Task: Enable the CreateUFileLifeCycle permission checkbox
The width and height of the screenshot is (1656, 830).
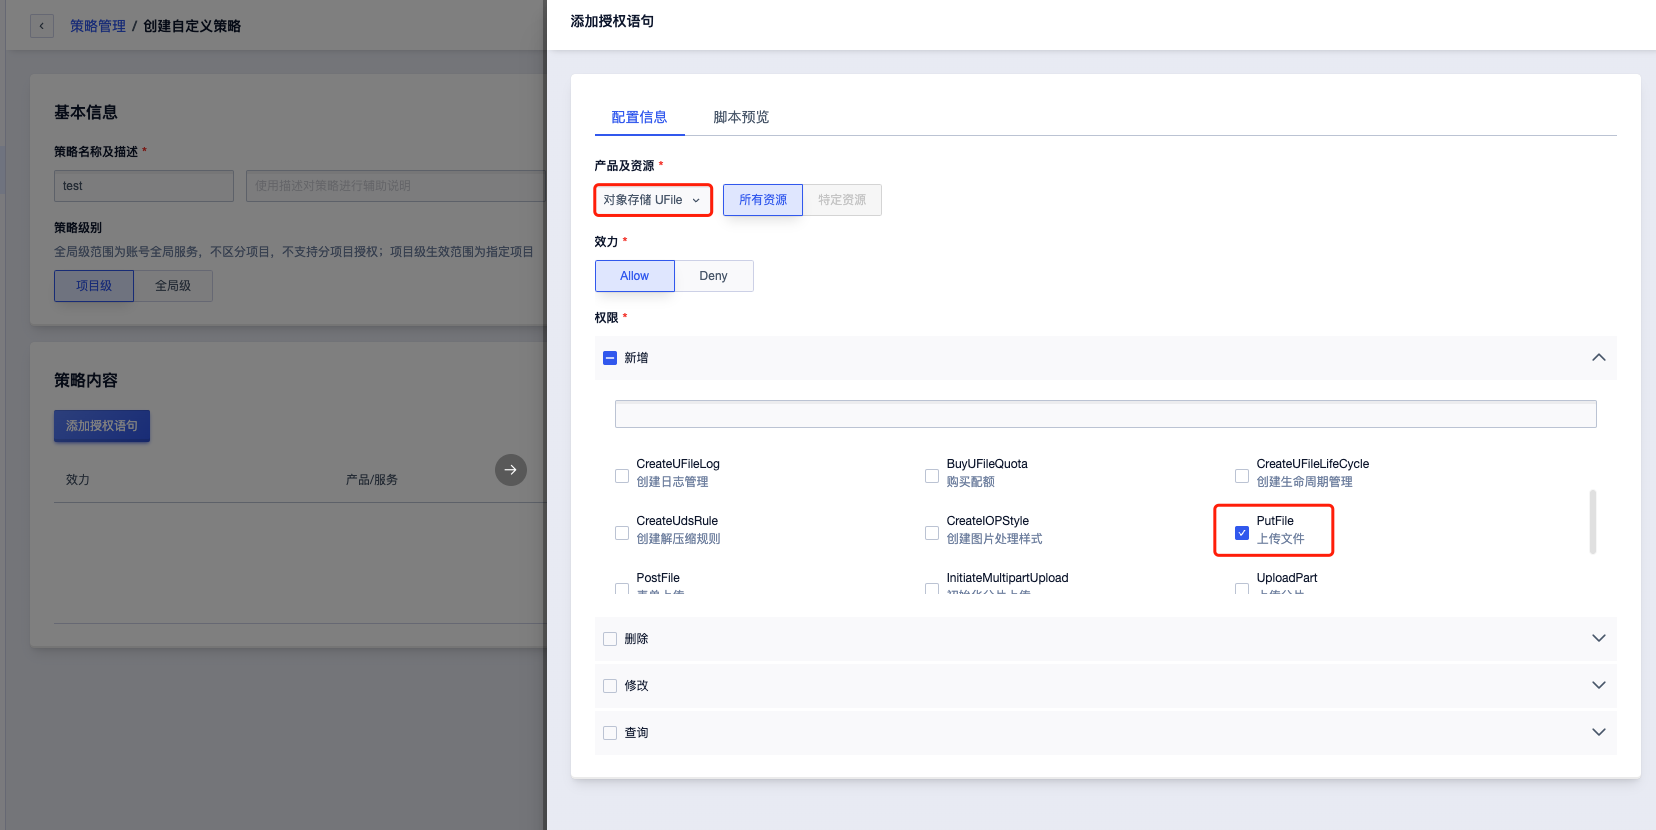Action: [1241, 476]
